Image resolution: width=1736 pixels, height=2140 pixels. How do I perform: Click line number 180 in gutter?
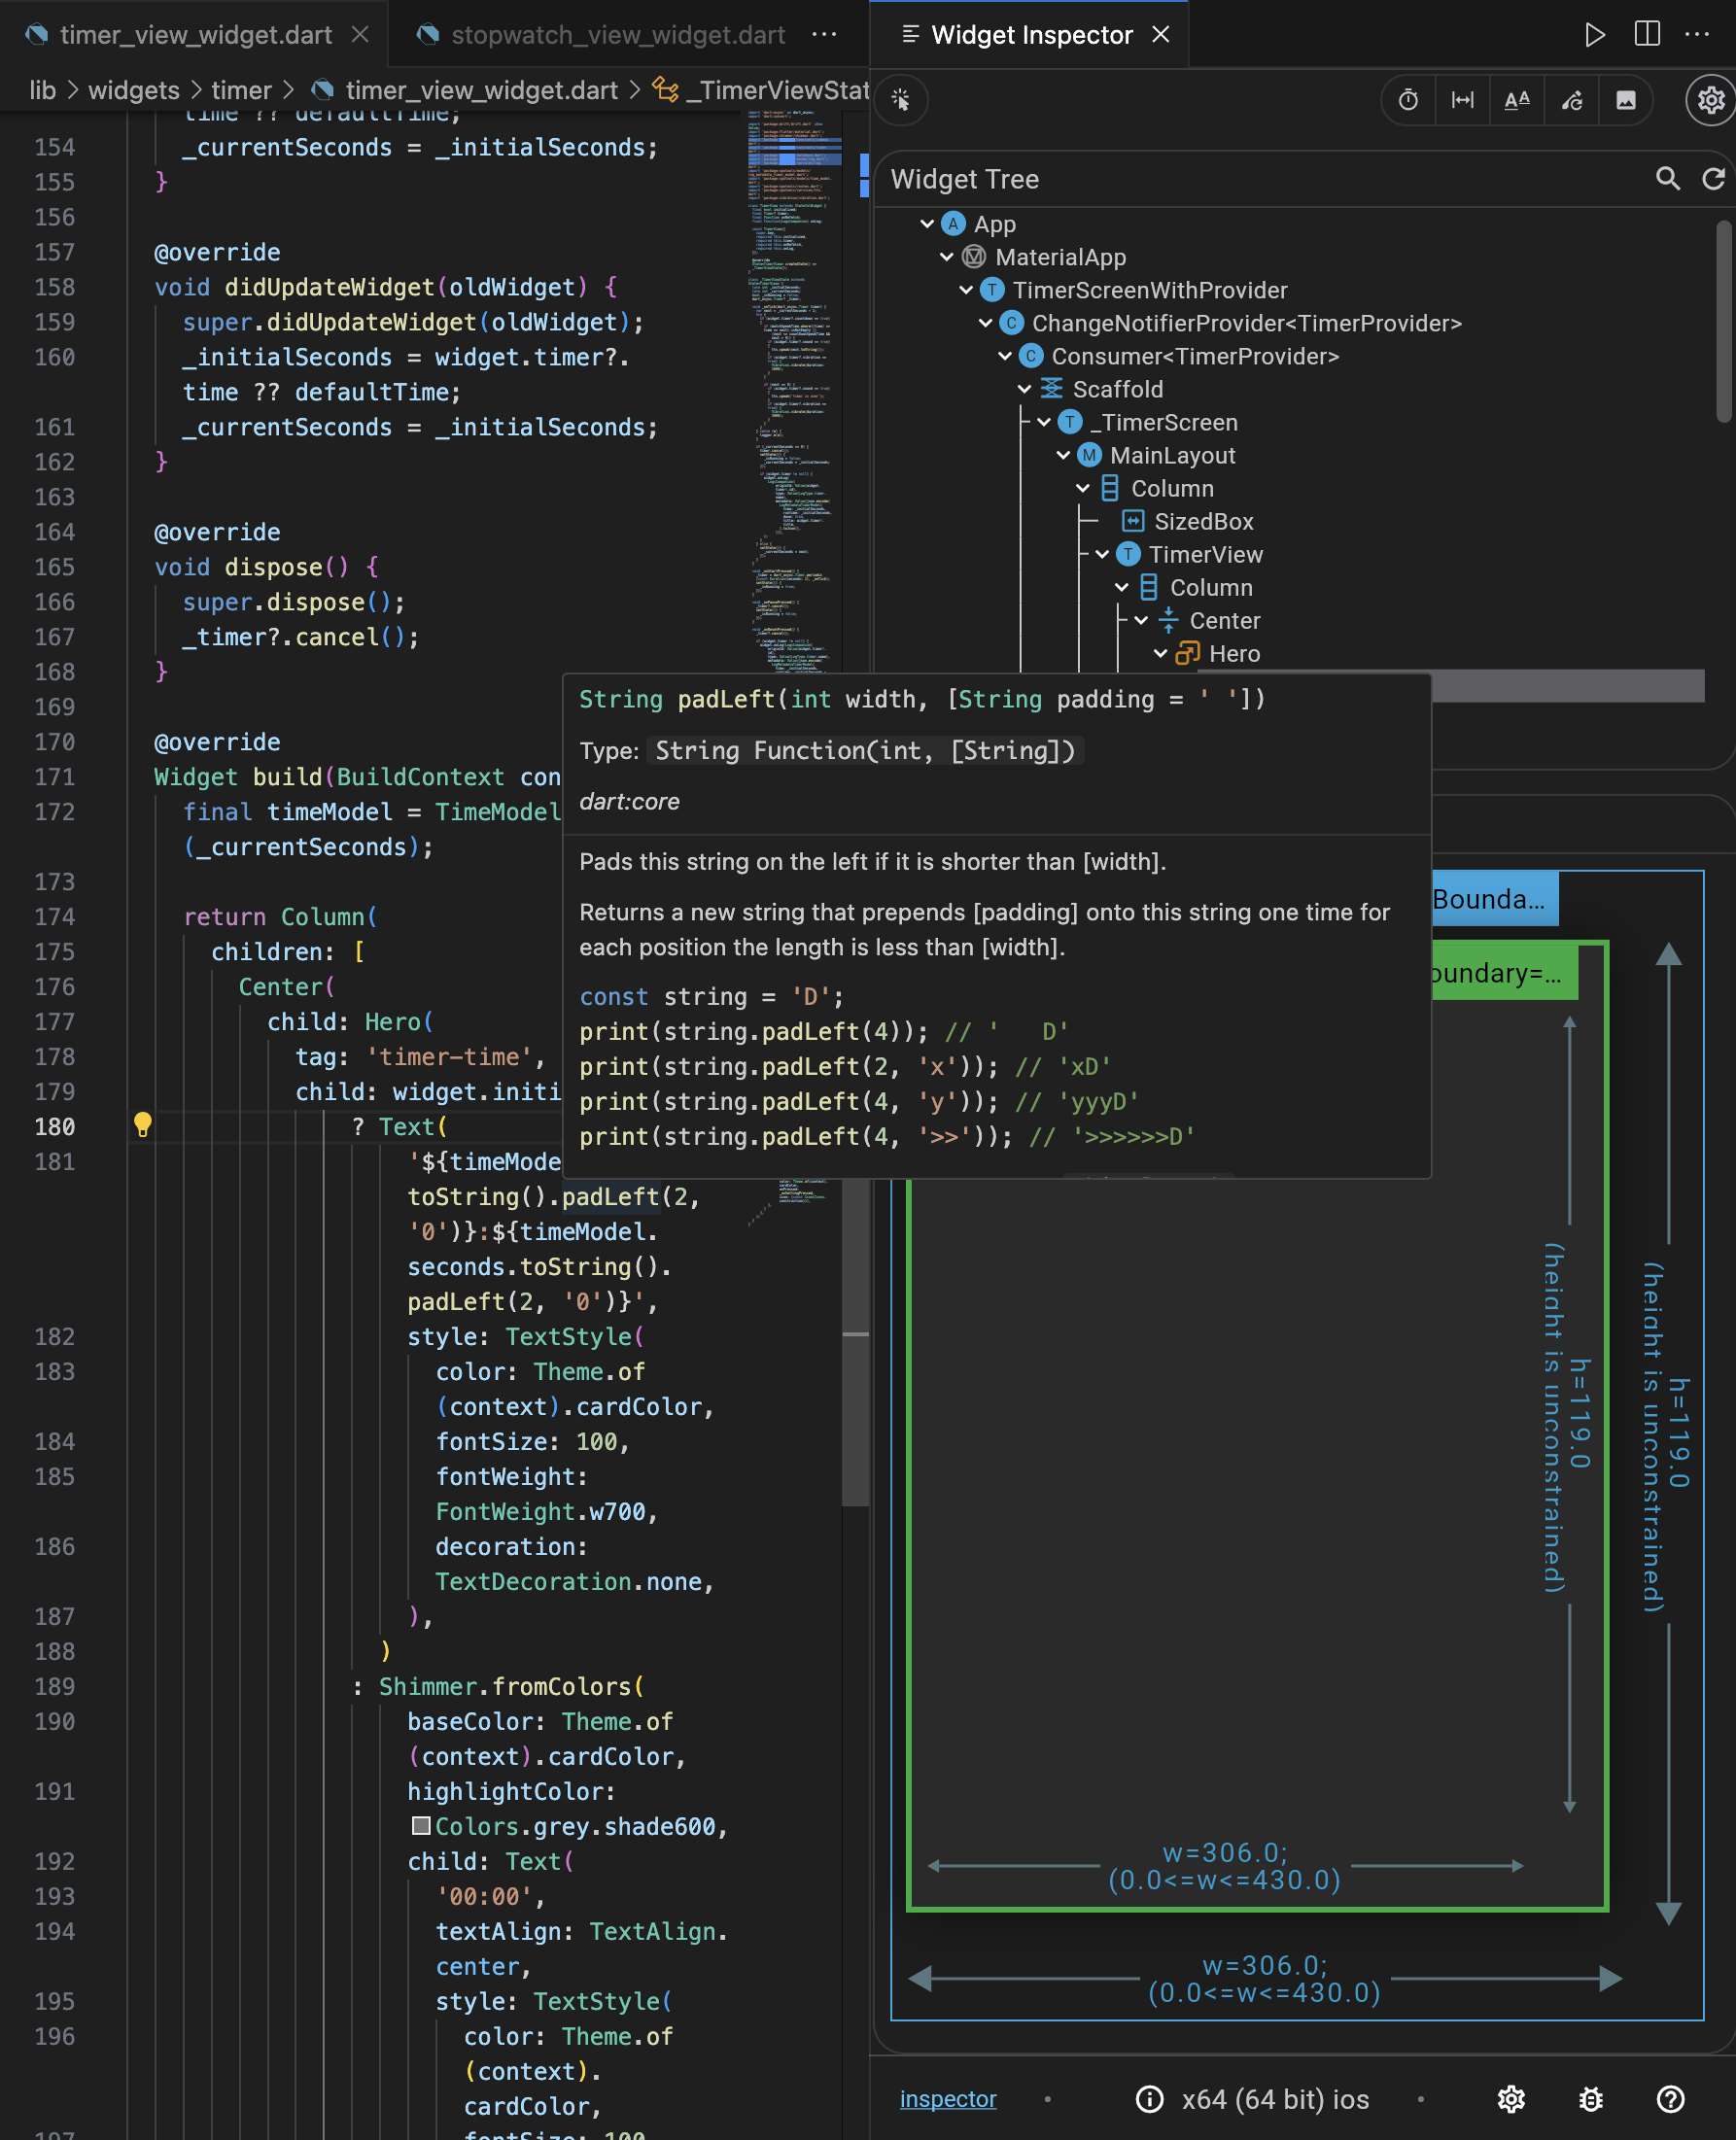pyautogui.click(x=55, y=1127)
